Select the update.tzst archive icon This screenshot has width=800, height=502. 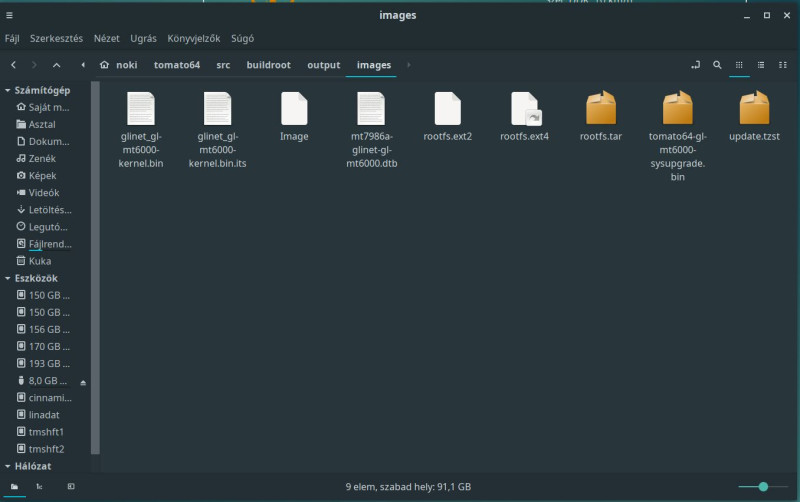[x=754, y=108]
